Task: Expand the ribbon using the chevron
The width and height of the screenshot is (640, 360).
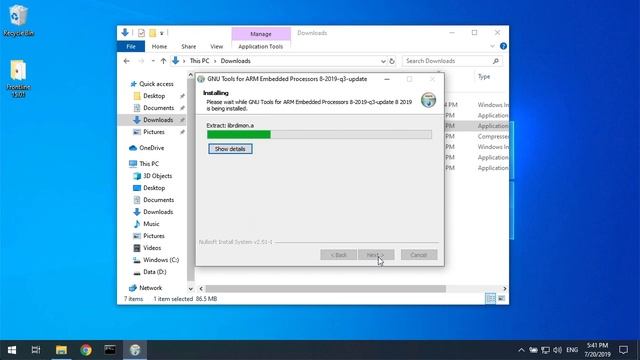Action: [492, 46]
